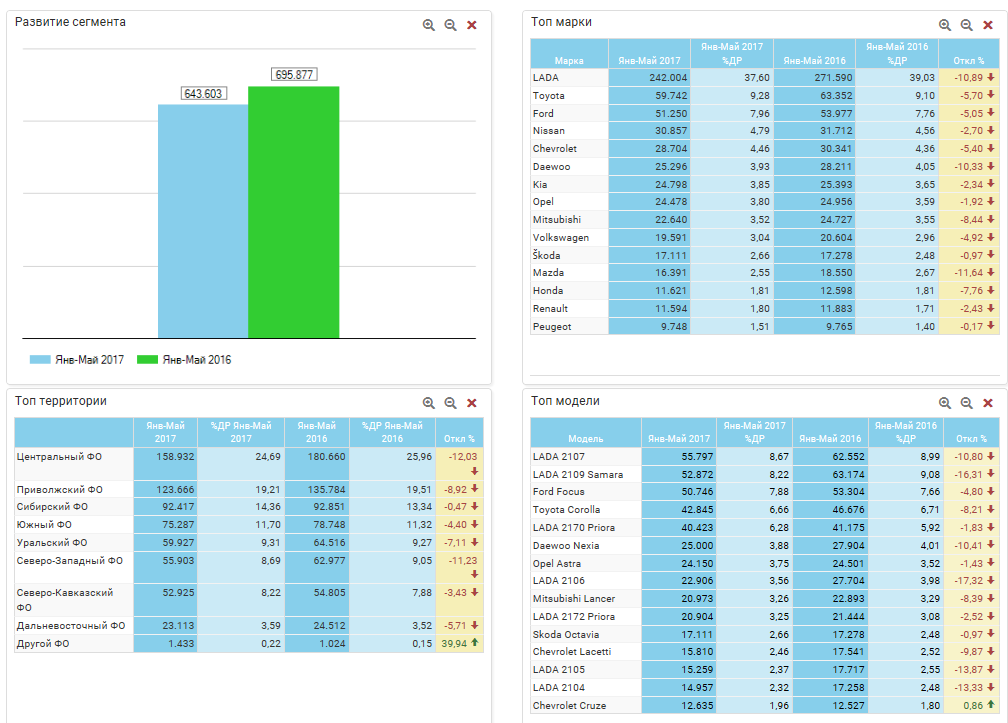Click Откл % header in Топ территории table
This screenshot has width=1008, height=723.
(459, 438)
